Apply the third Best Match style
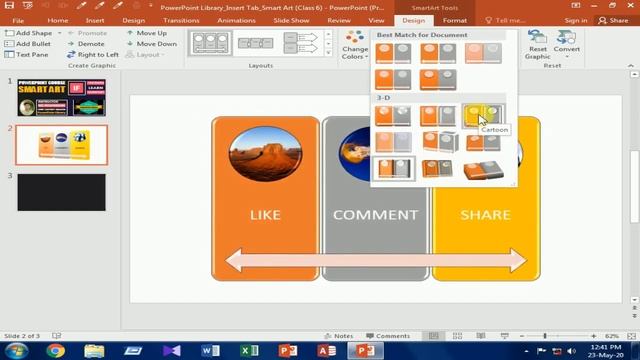This screenshot has width=640, height=360. pos(483,53)
